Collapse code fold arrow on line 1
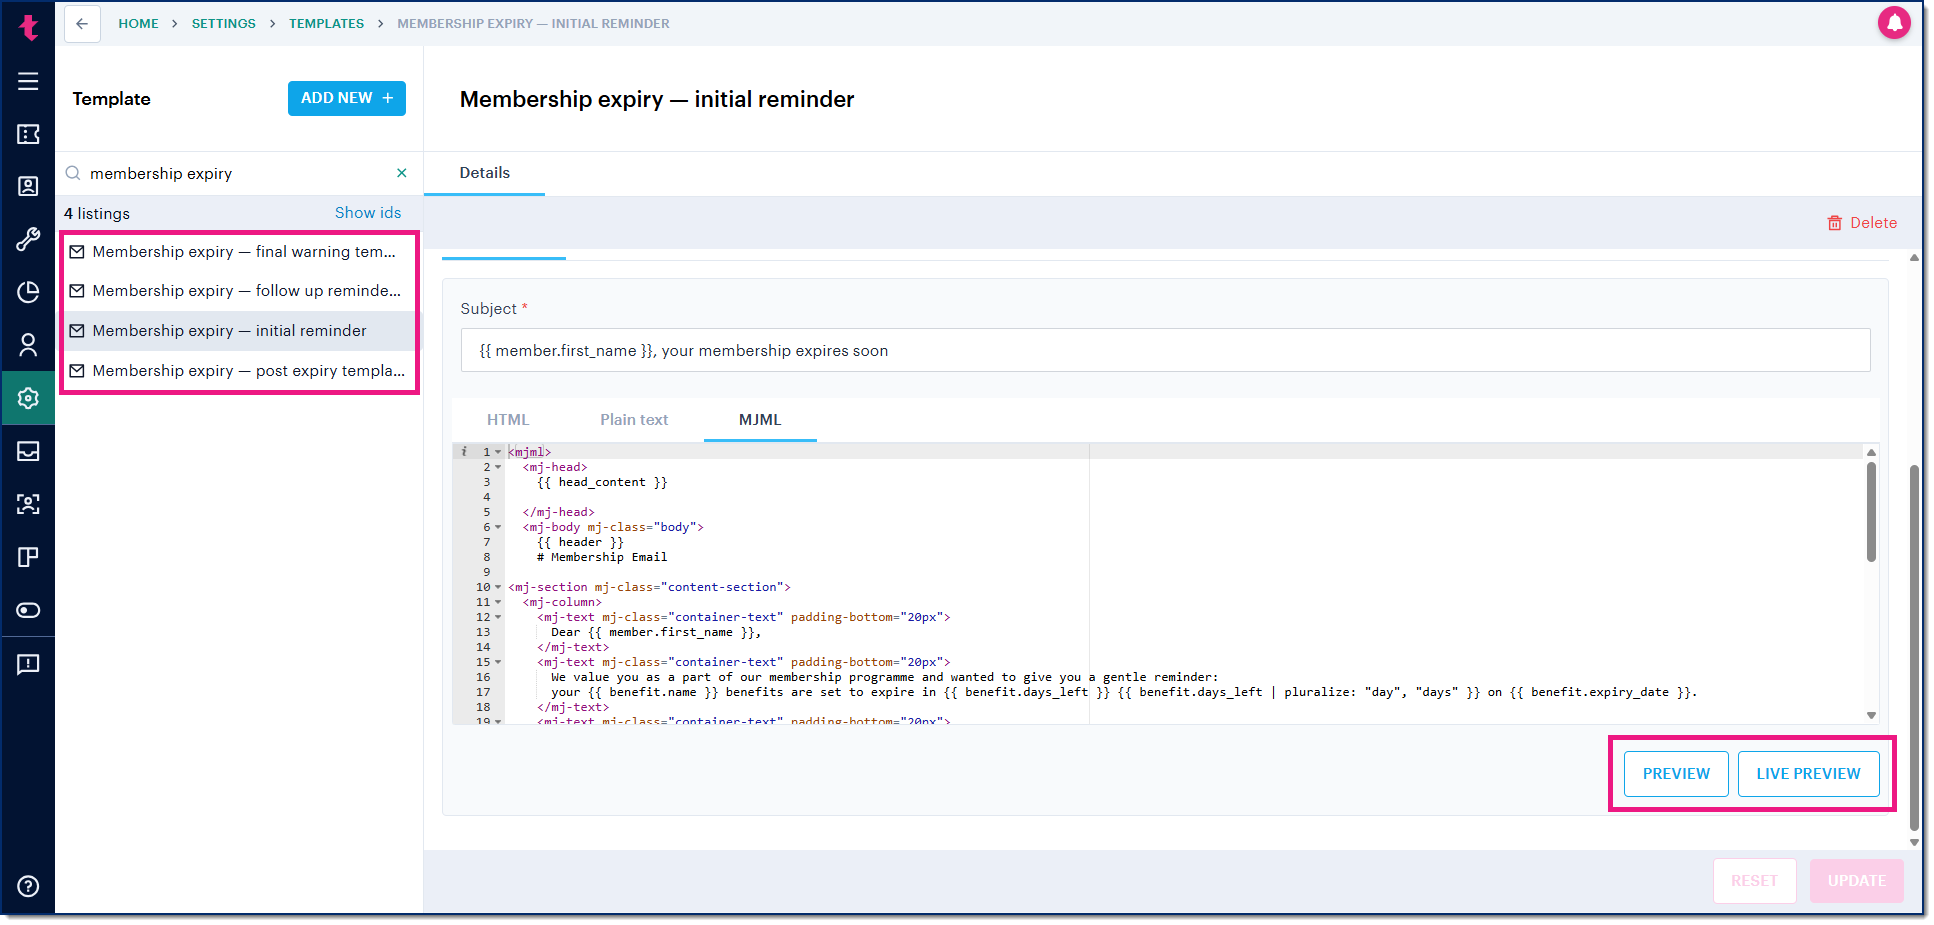 pos(498,452)
